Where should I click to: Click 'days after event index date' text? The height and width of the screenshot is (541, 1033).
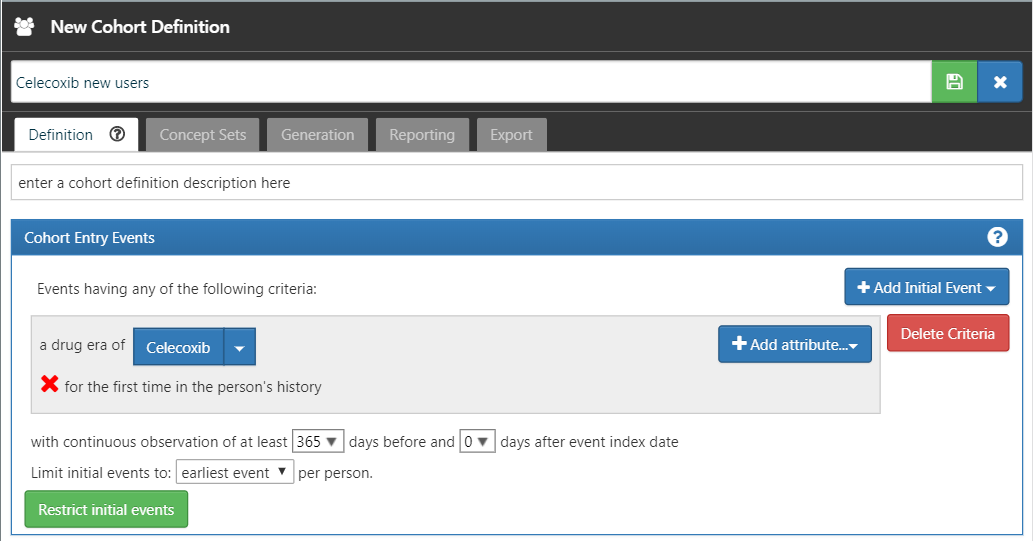[x=589, y=441]
